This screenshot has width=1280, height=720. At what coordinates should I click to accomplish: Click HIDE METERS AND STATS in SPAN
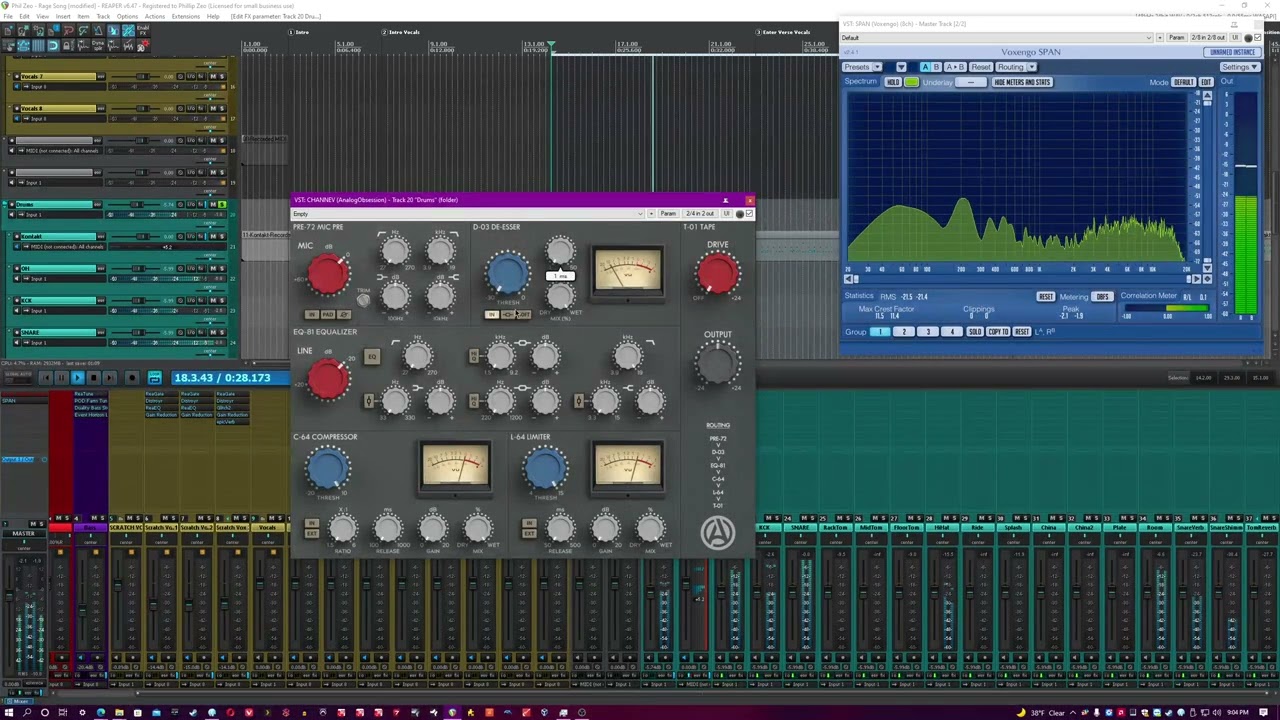(x=1022, y=82)
